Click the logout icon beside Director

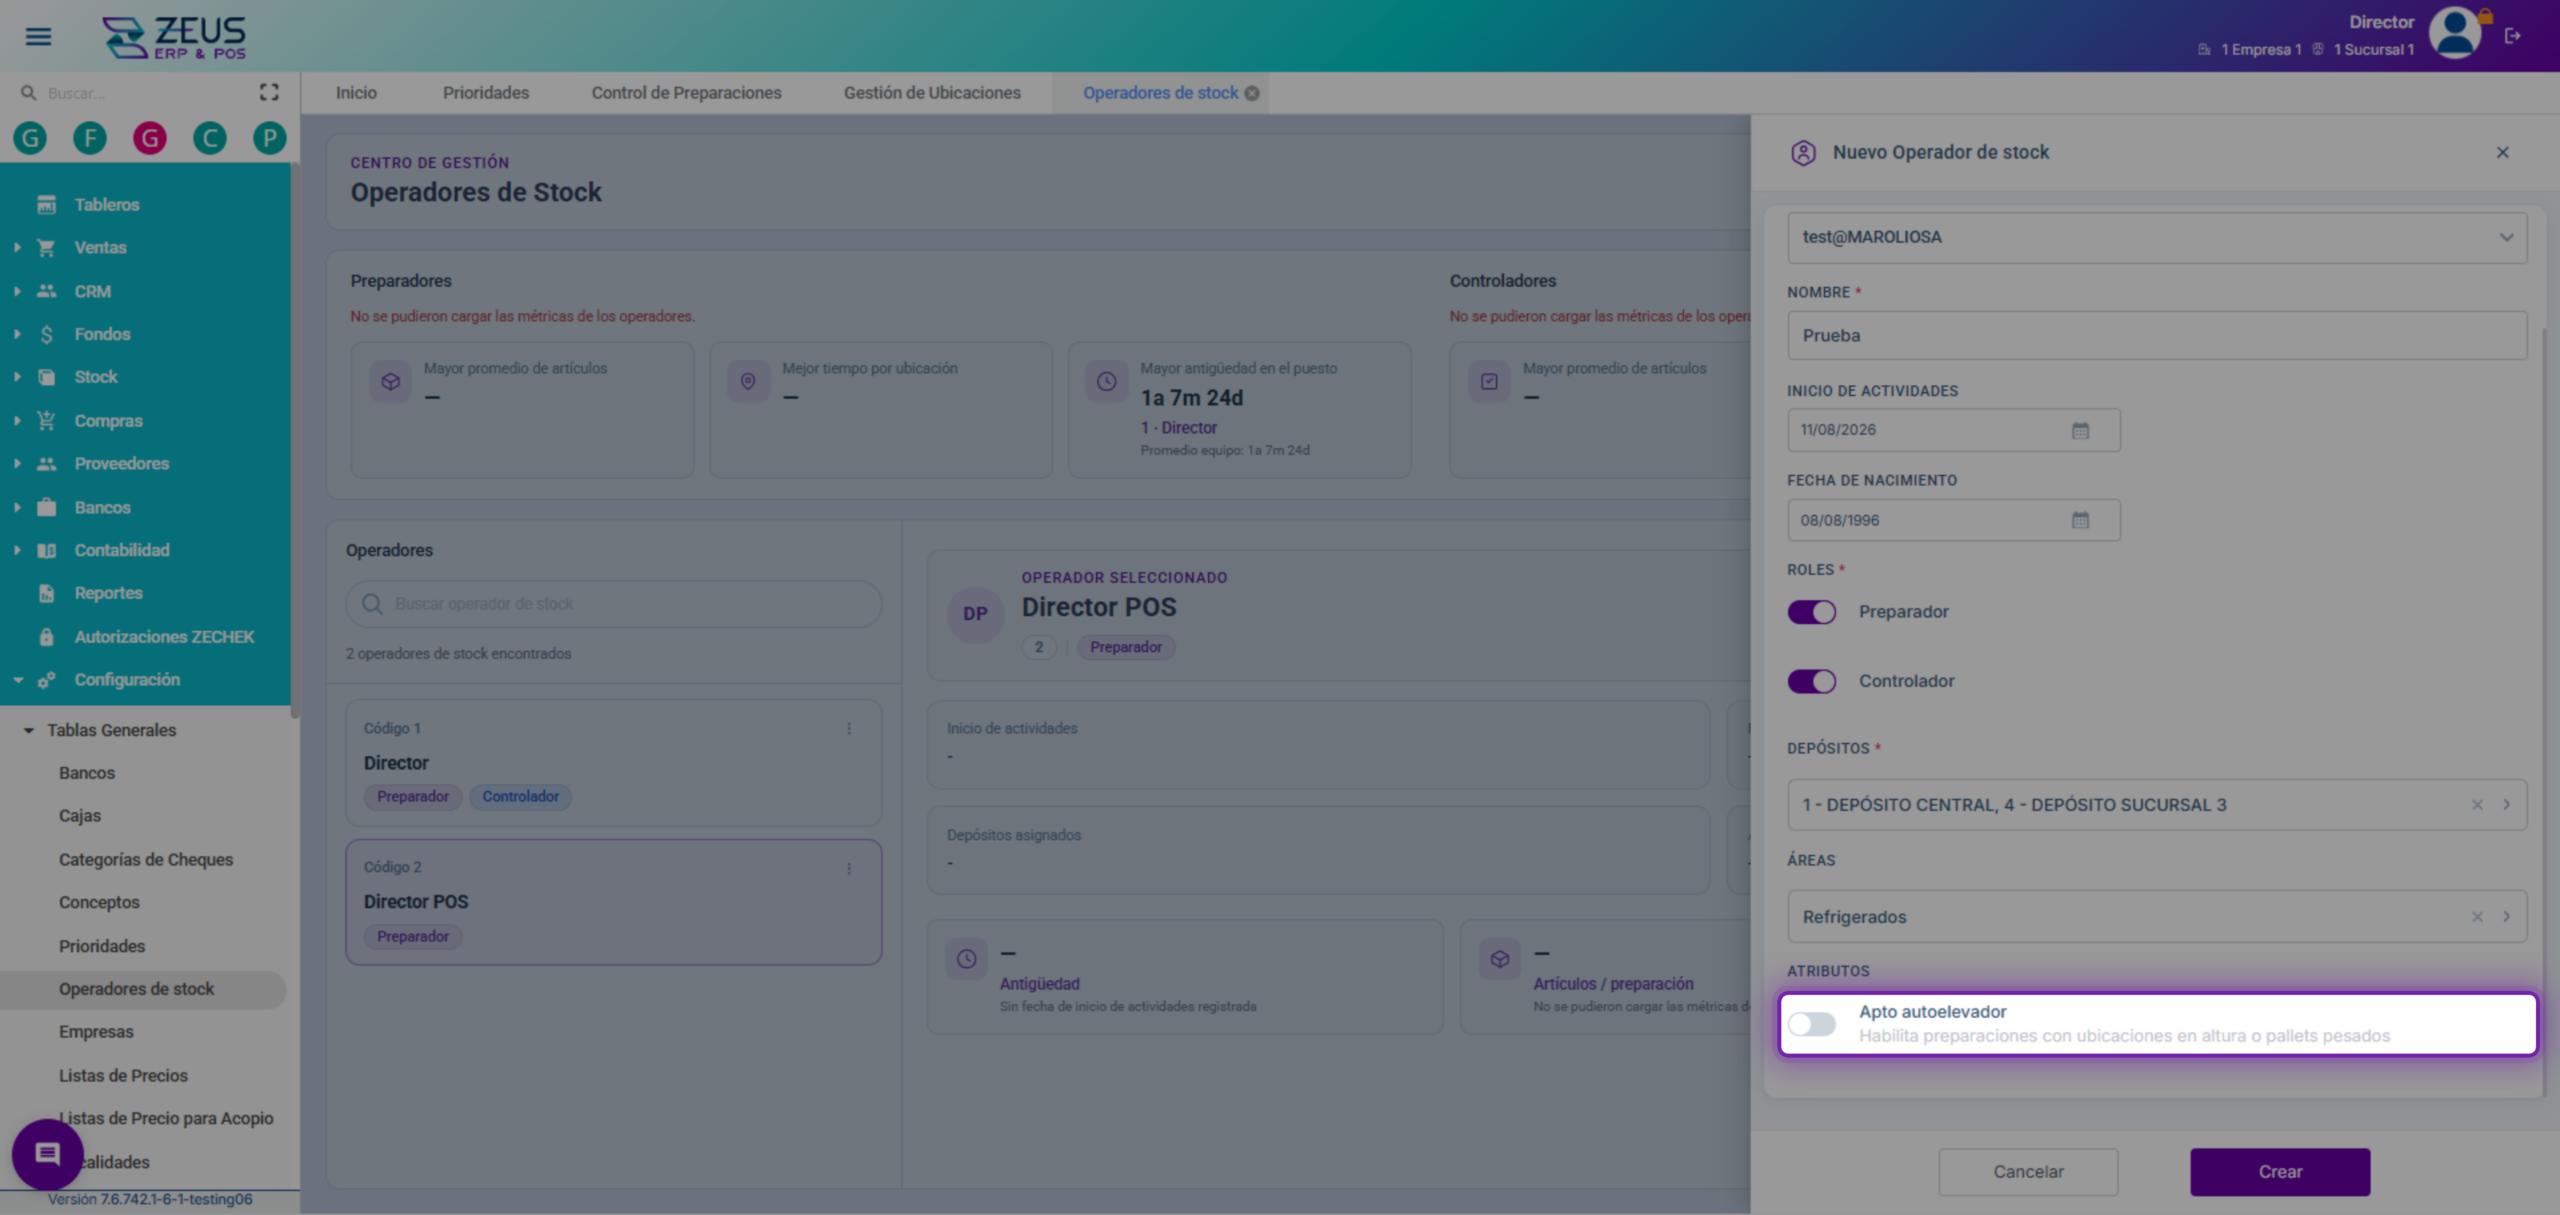[x=2513, y=36]
